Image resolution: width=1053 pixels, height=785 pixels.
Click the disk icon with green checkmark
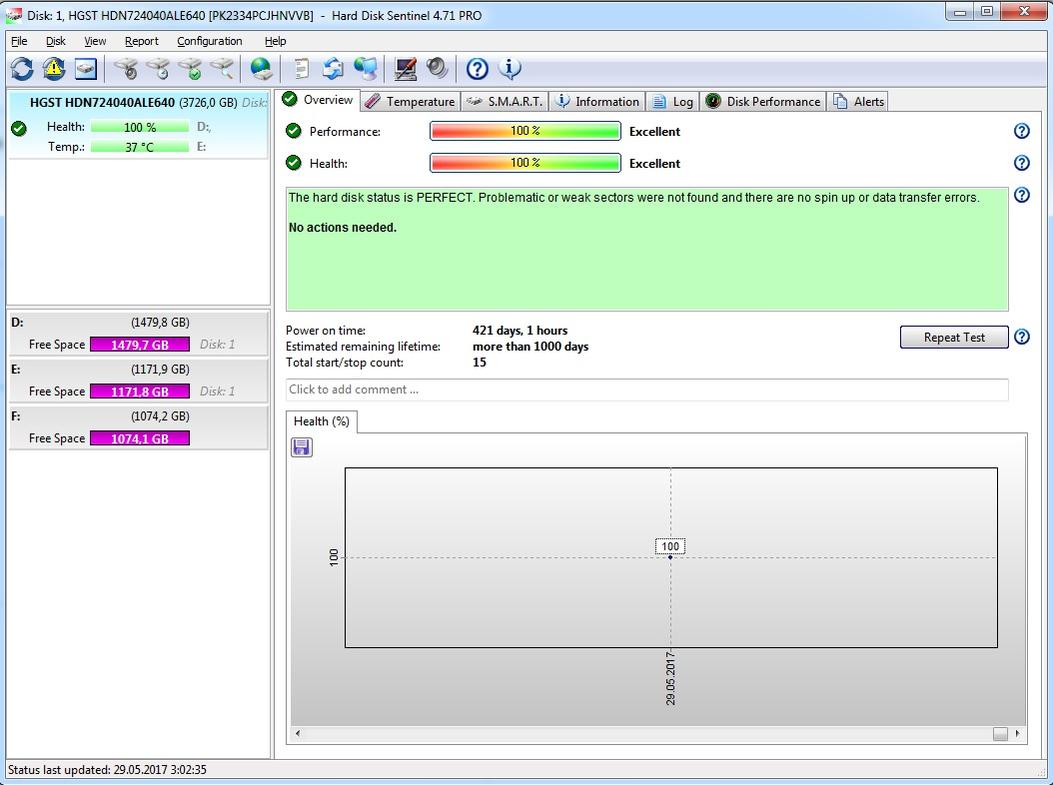coord(190,68)
